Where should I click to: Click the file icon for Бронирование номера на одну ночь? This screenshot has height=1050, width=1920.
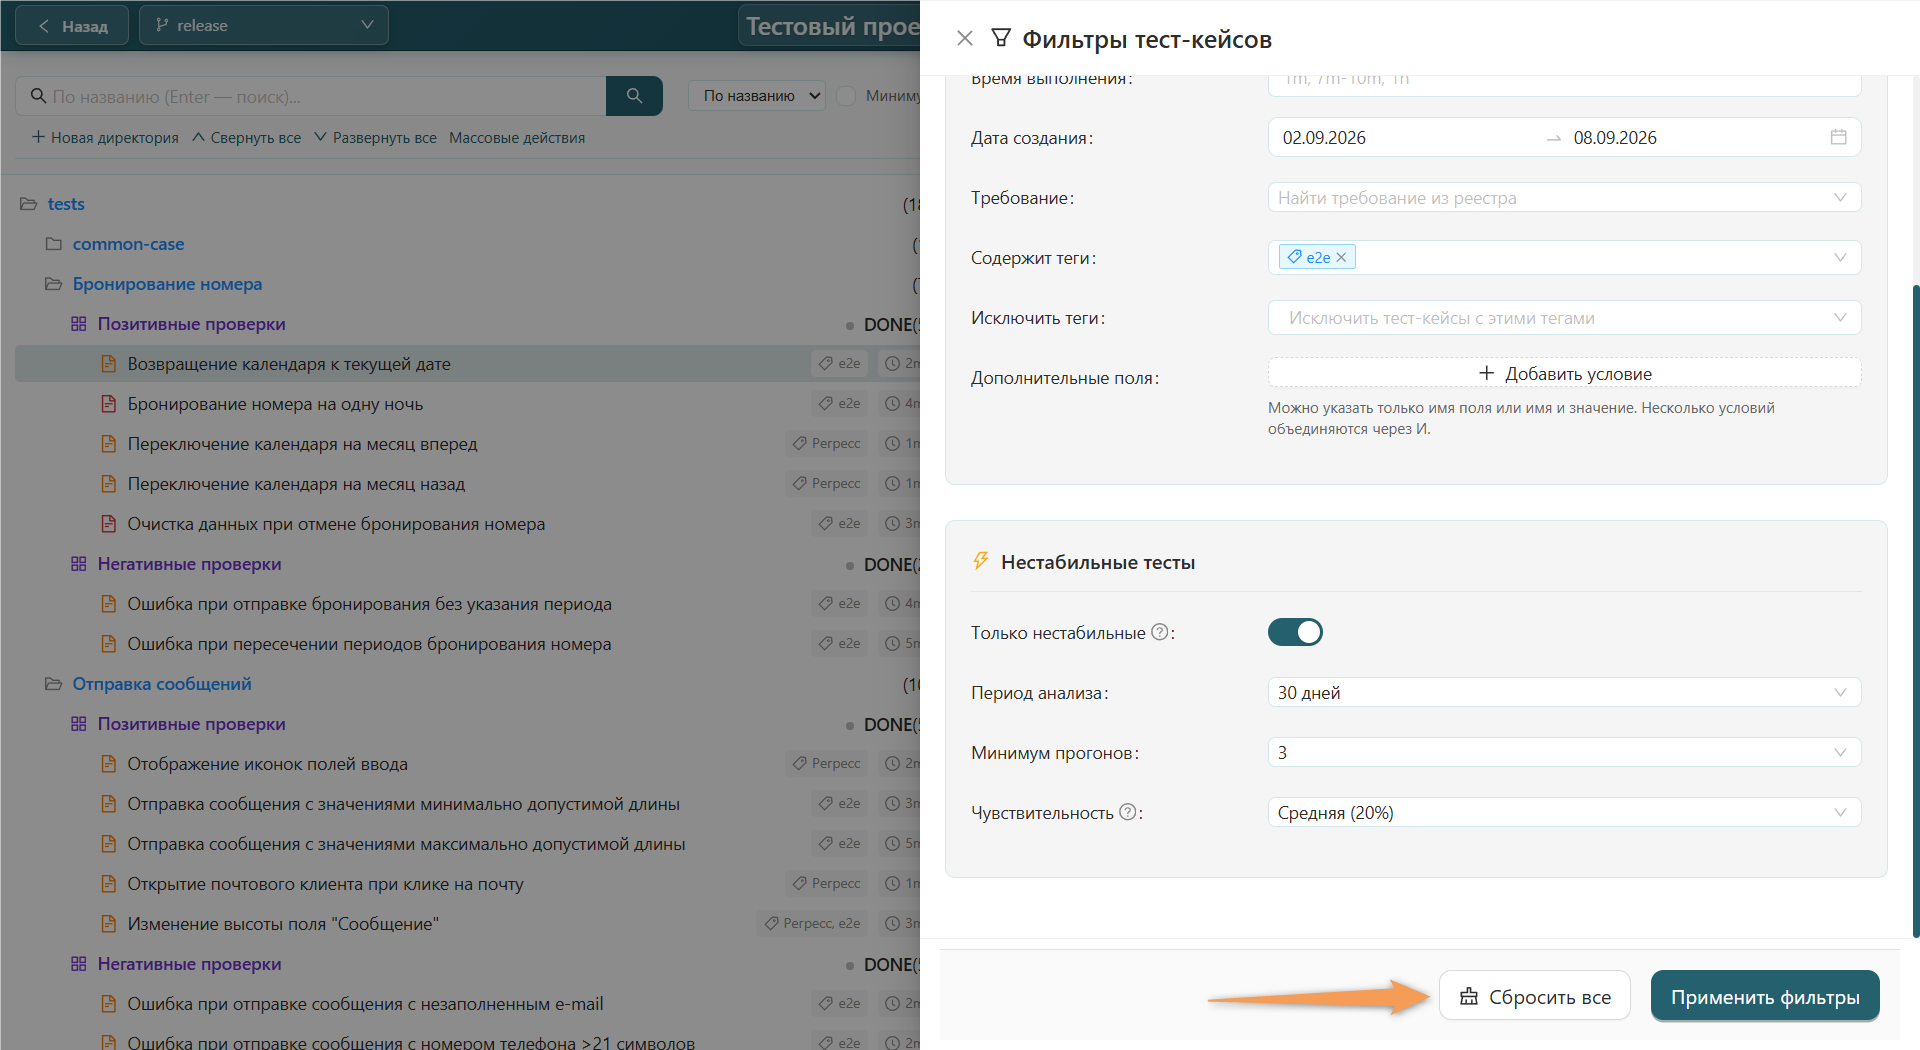coord(108,404)
